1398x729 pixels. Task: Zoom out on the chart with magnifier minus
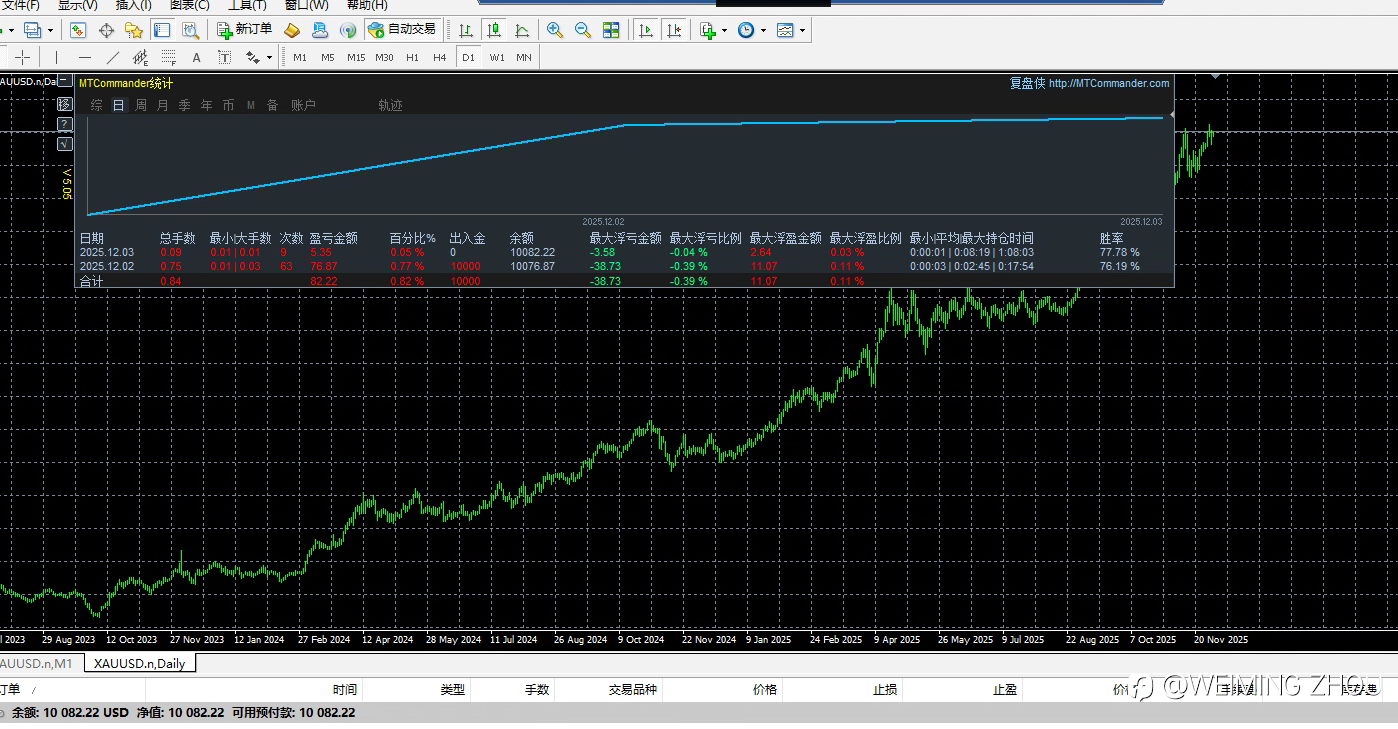[x=582, y=31]
